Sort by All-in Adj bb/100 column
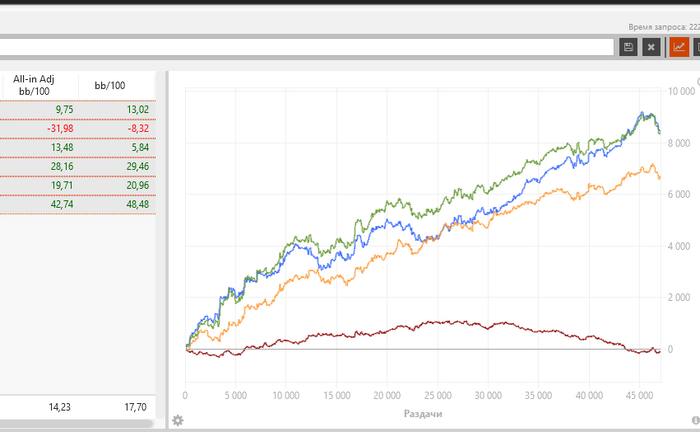Image resolution: width=700 pixels, height=432 pixels. coord(34,85)
